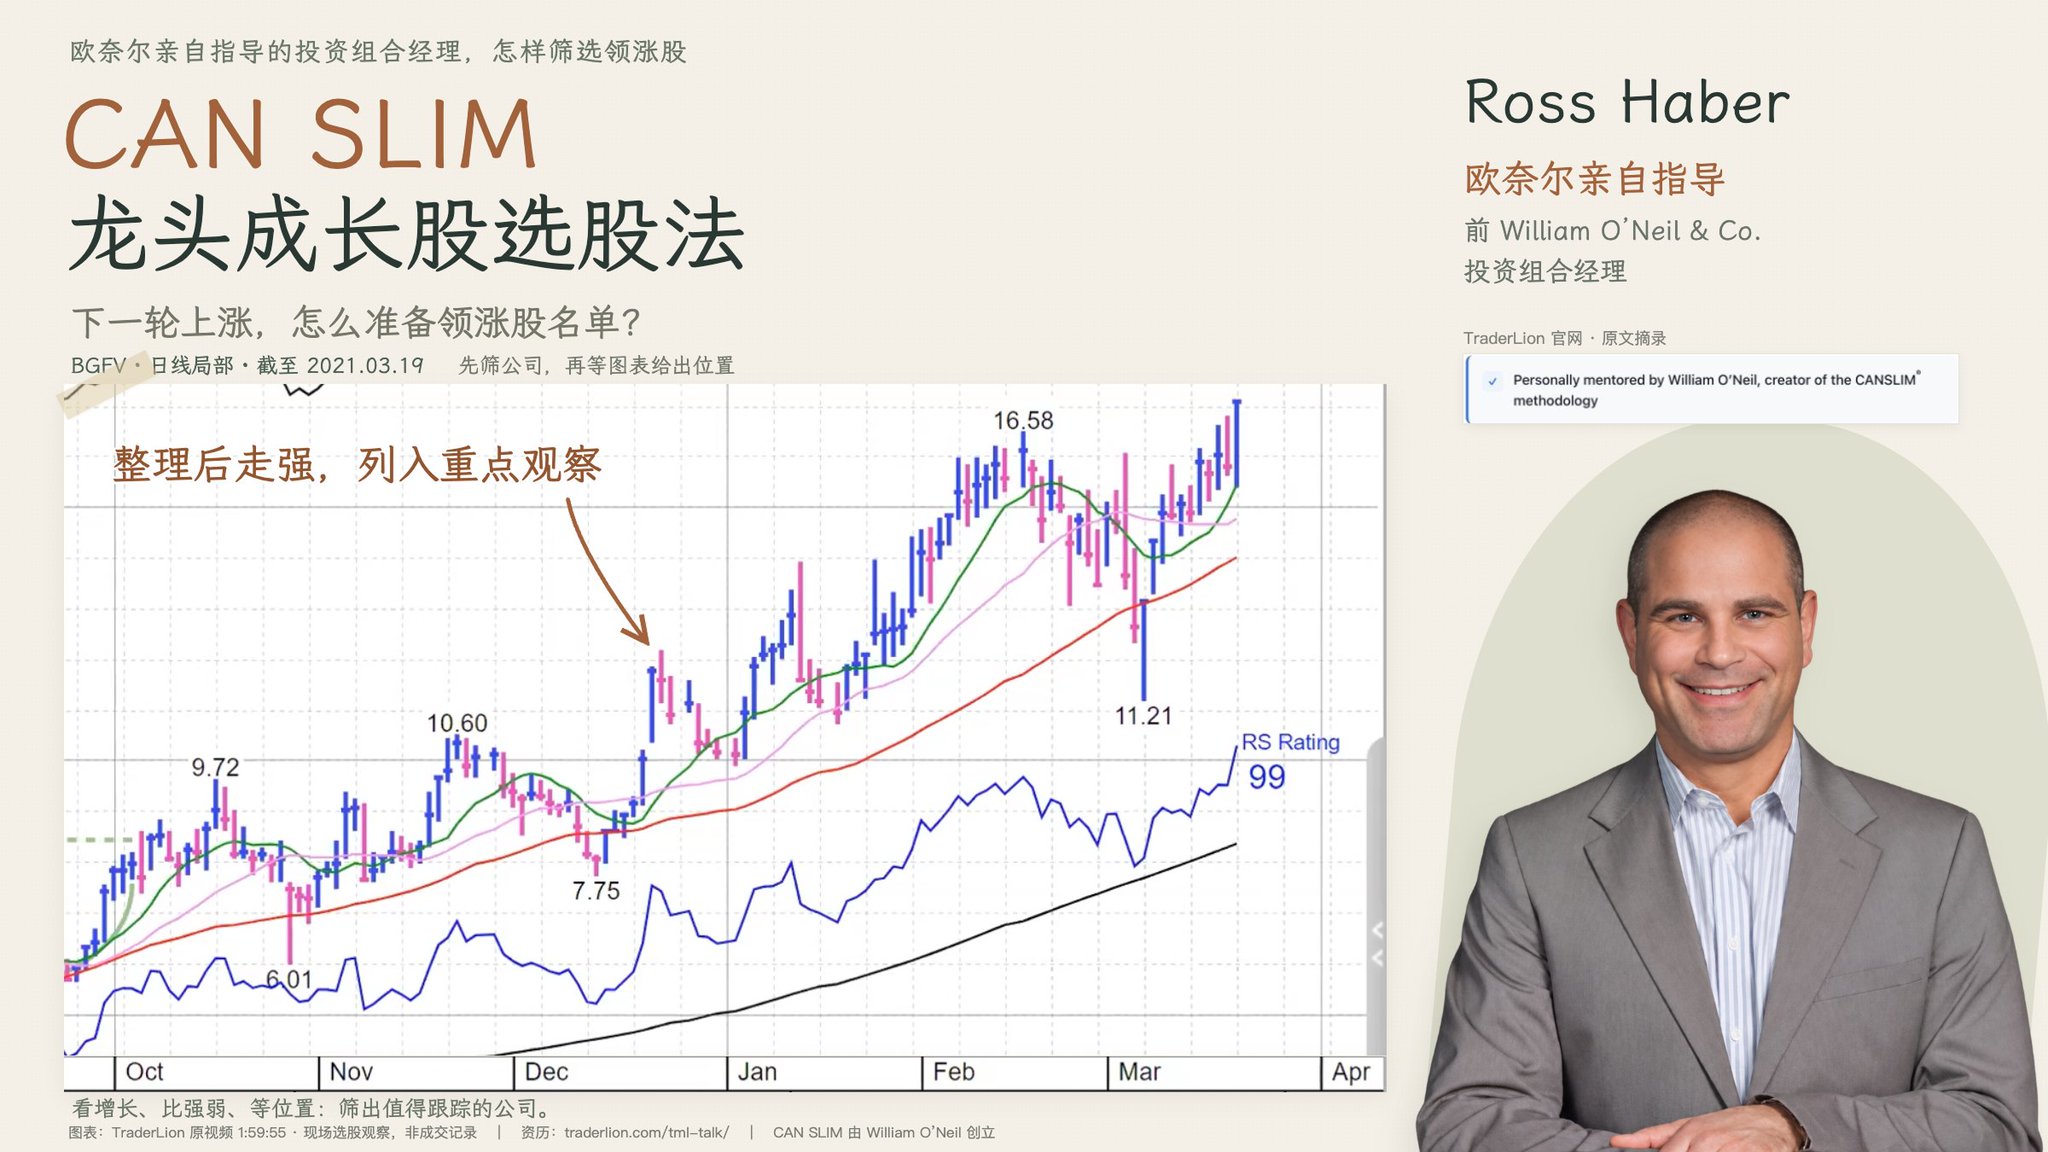
Task: Click the 'RS Rating' label
Action: click(x=1290, y=742)
